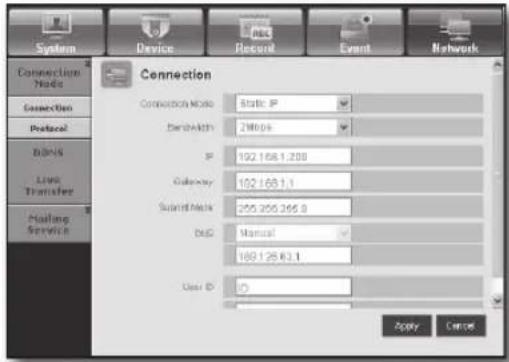Screen dimensions: 509x362
Task: Click the Apply button
Action: [x=407, y=326]
